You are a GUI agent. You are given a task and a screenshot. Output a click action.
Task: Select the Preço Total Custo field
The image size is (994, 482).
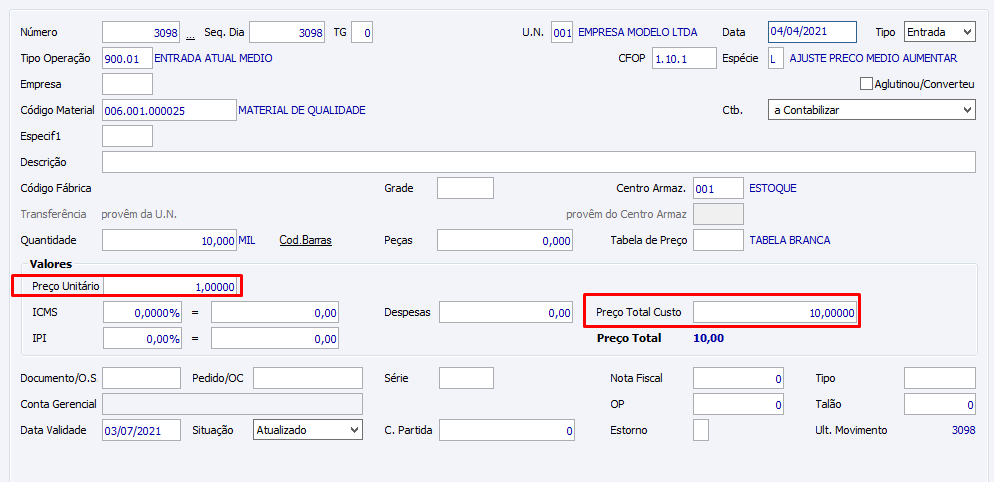point(775,313)
